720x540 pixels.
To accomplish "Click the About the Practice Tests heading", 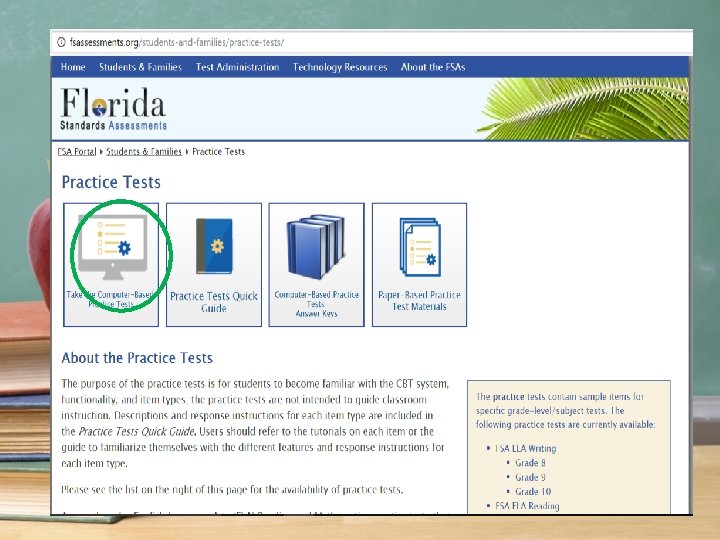I will click(x=137, y=358).
